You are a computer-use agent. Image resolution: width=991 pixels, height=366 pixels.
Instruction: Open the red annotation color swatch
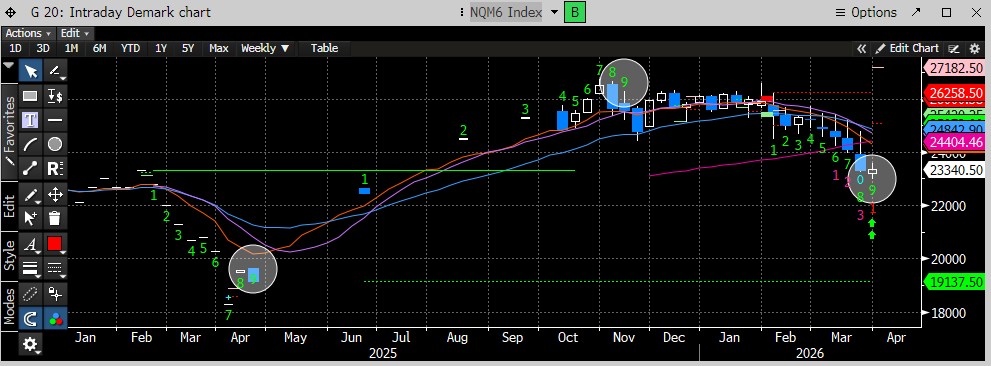point(56,243)
